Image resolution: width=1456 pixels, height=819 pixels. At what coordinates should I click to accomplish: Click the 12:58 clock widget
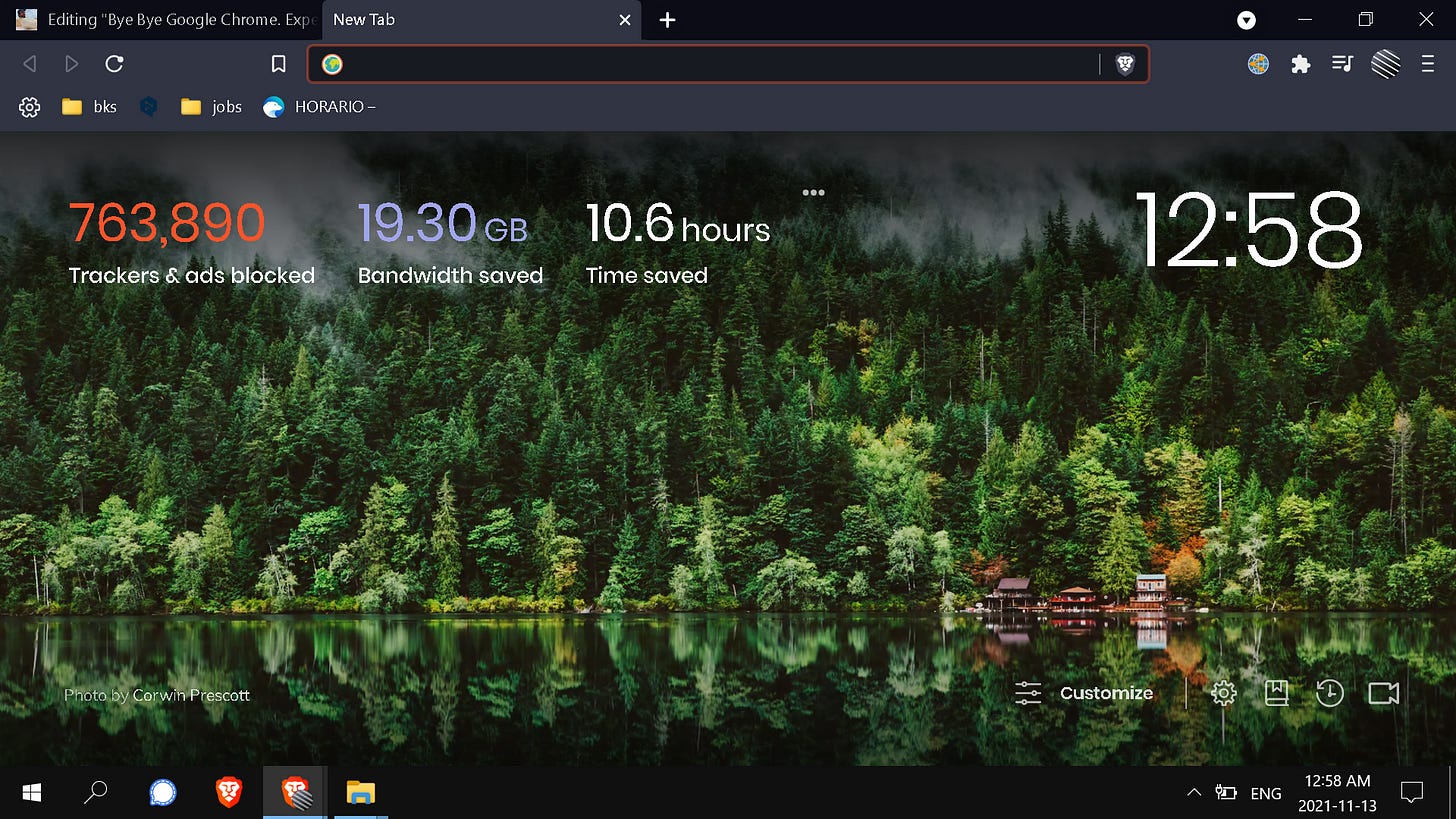pyautogui.click(x=1248, y=229)
